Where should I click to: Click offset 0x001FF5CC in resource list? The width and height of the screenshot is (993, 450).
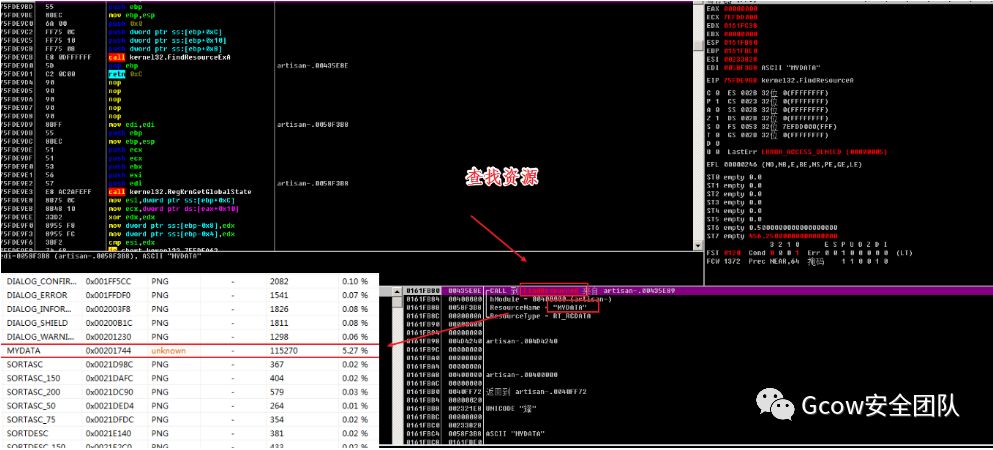click(x=108, y=281)
